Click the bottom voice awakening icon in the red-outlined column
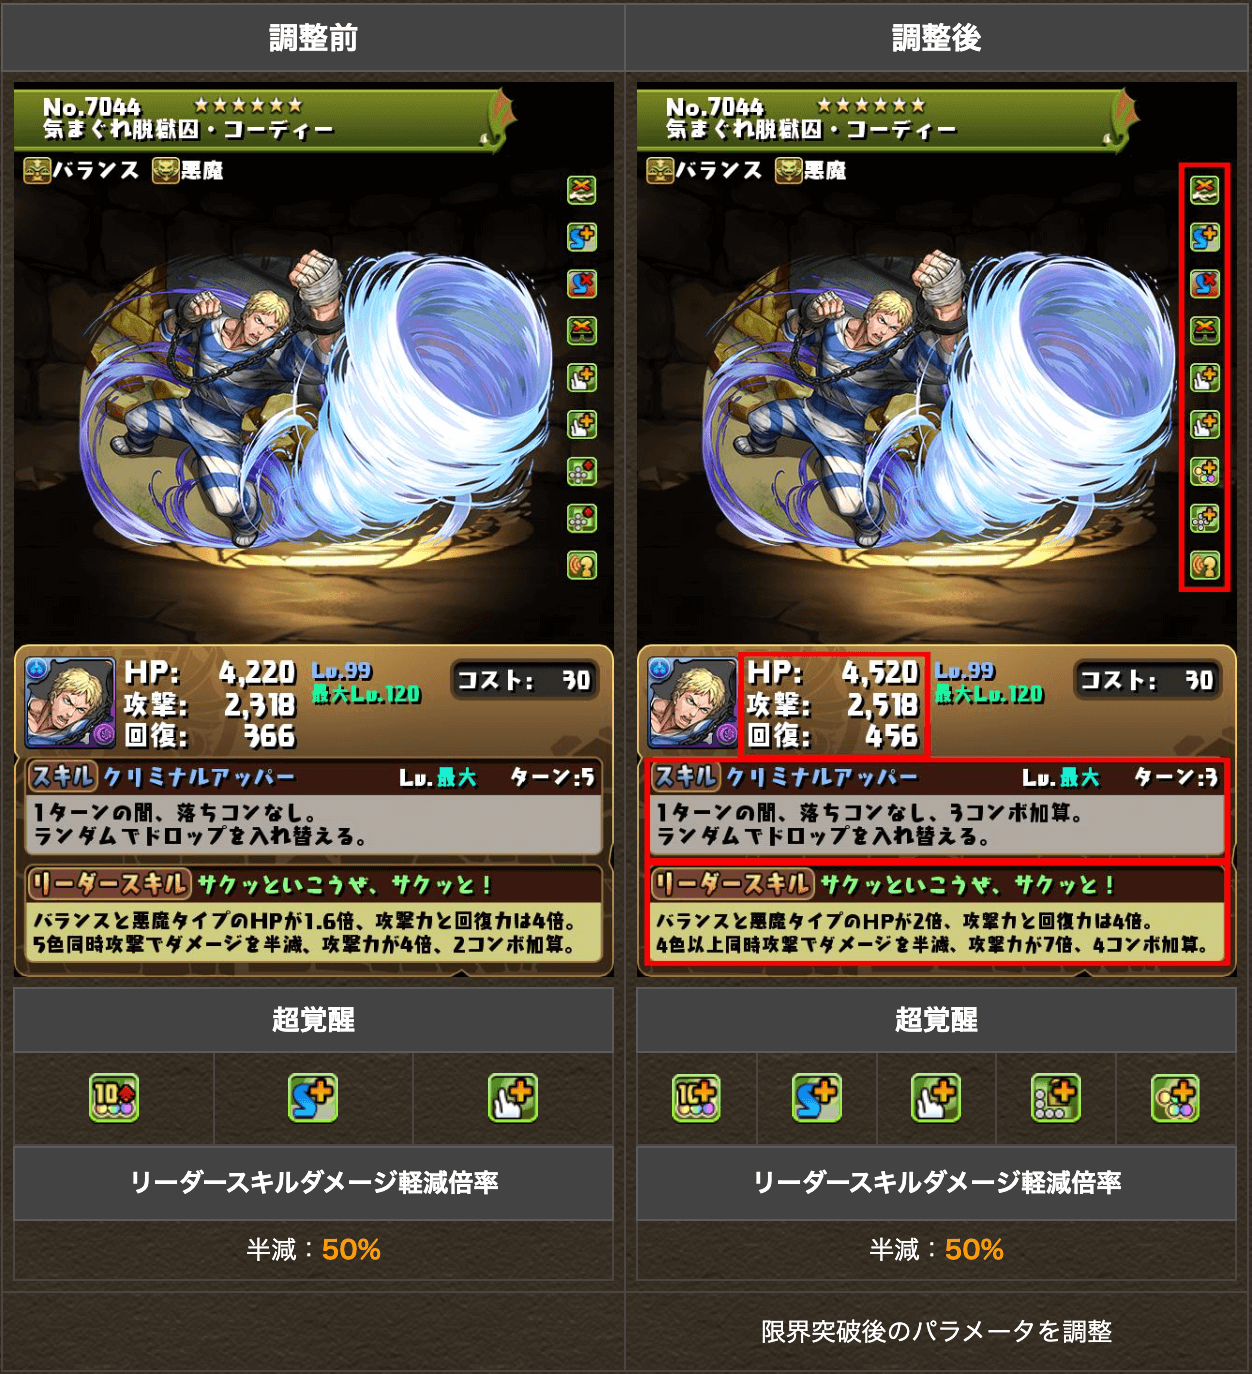 pos(1204,566)
